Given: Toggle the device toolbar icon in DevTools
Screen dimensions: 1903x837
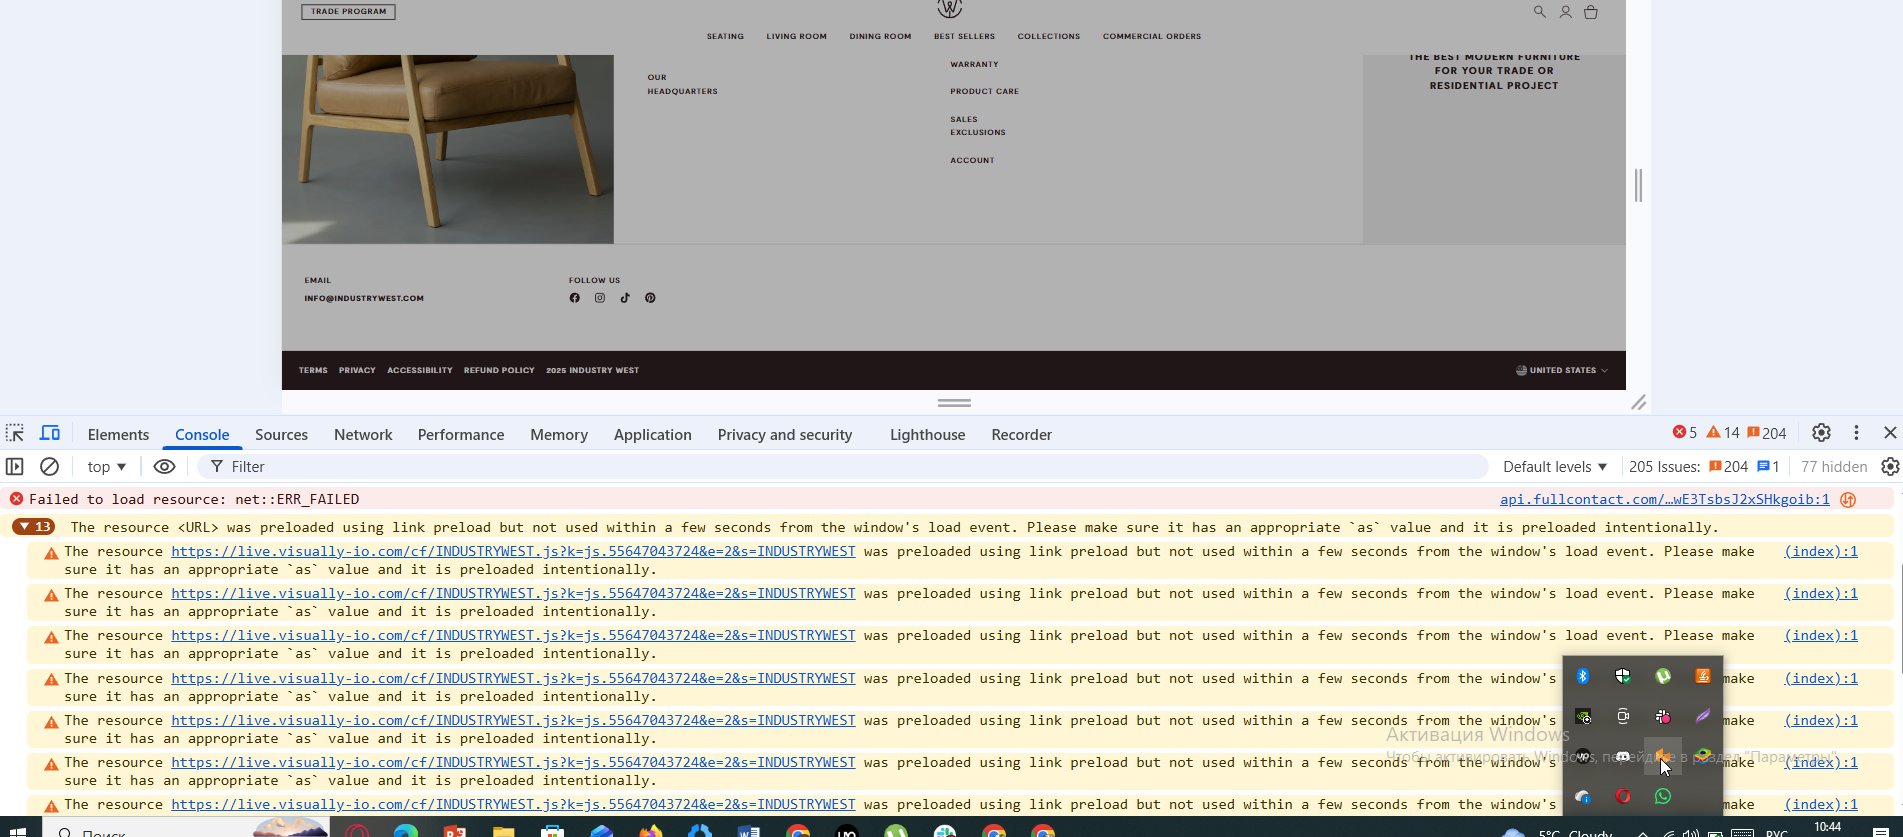Looking at the screenshot, I should [x=50, y=433].
